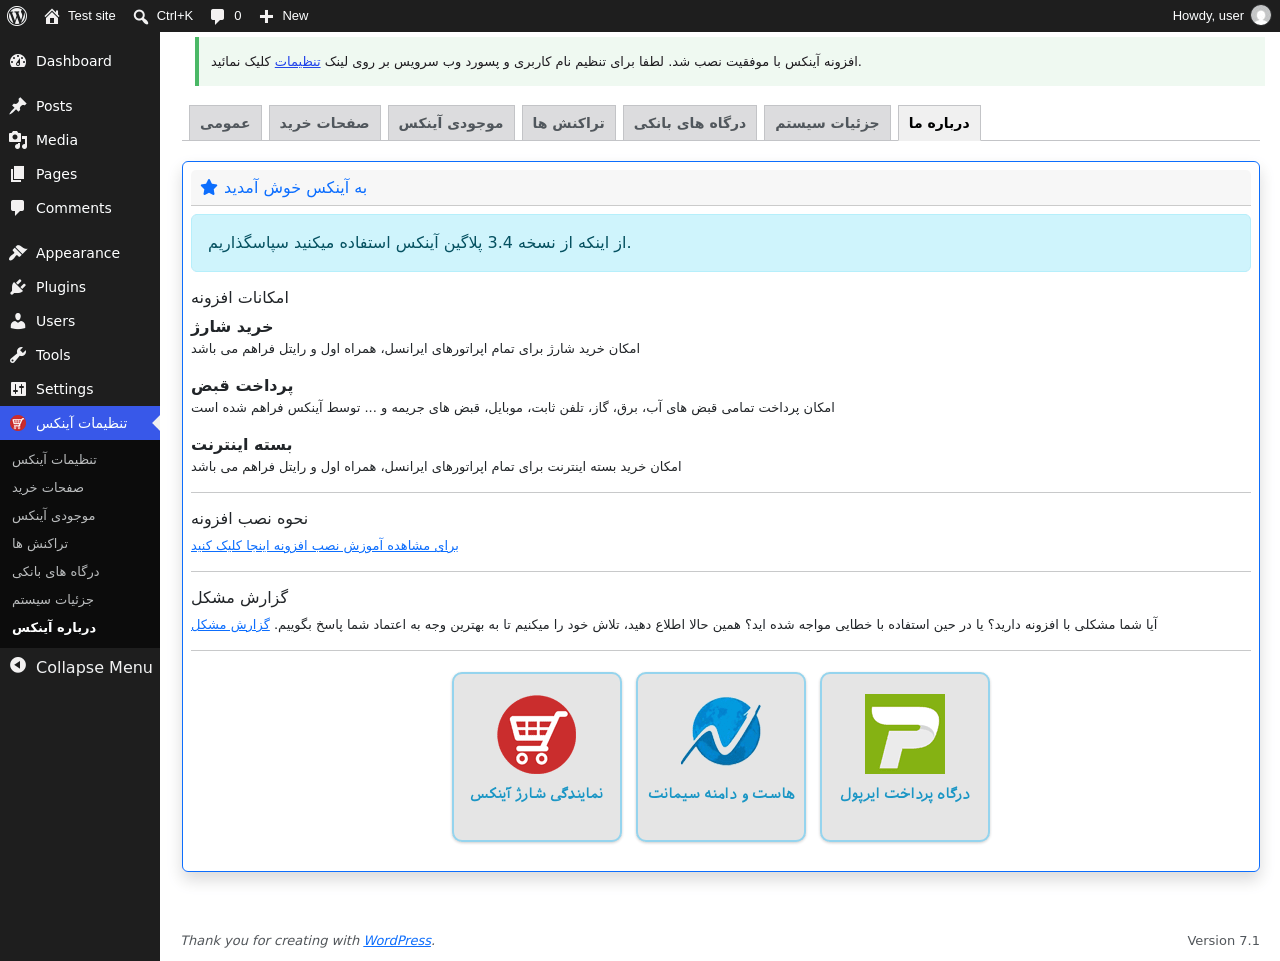Click the Dashboard gauge icon
Viewport: 1280px width, 961px height.
(x=18, y=61)
